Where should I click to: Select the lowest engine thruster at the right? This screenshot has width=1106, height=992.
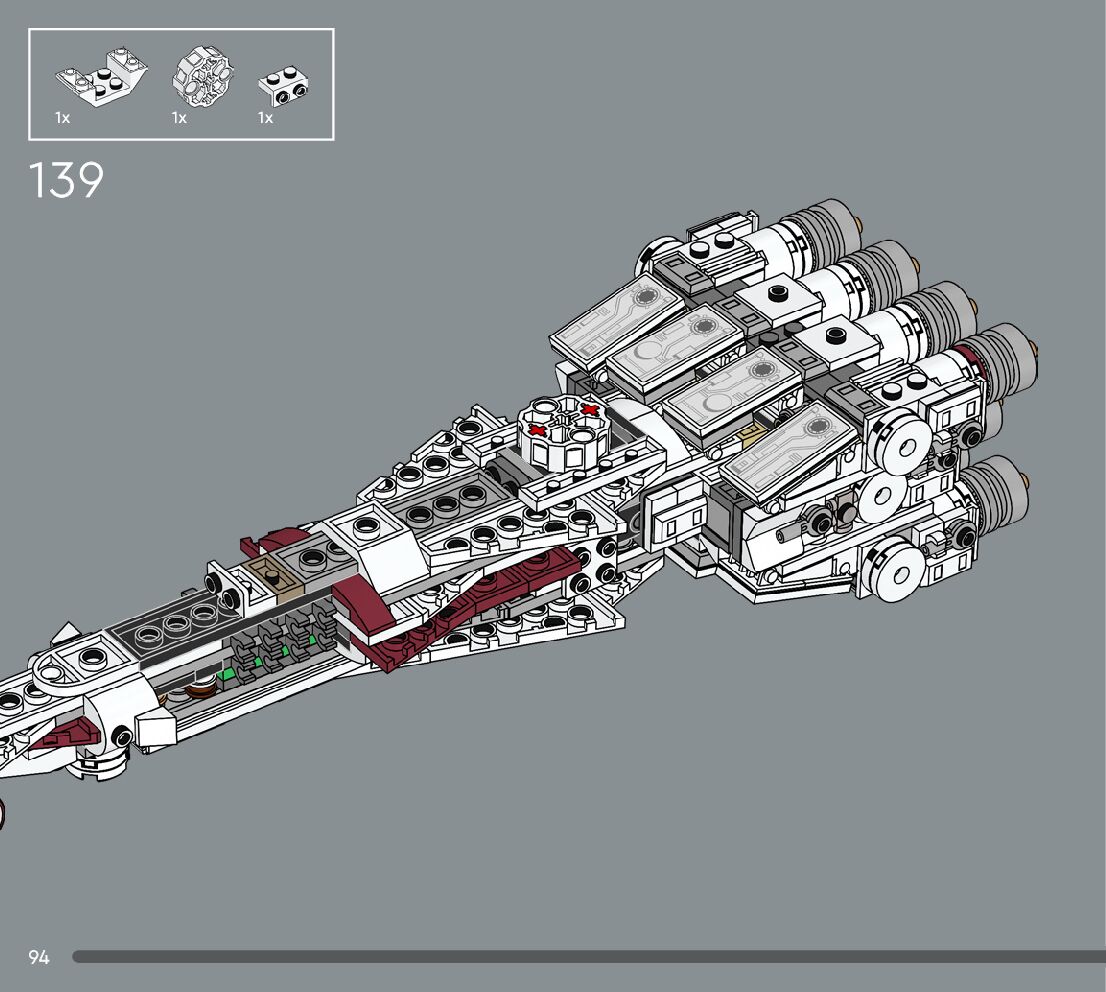click(x=992, y=488)
